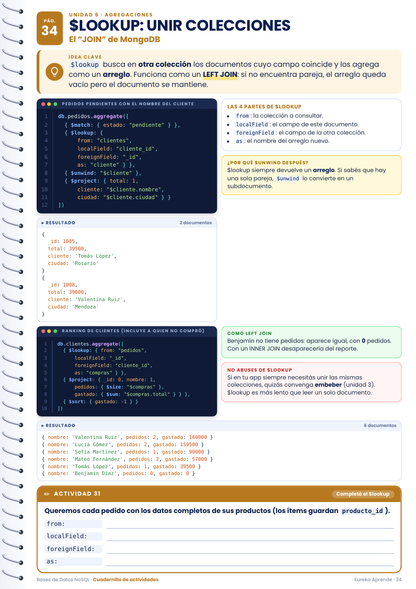The image size is (416, 589).
Task: Click the '$unwind: "$cliente"' code line
Action: 102,173
